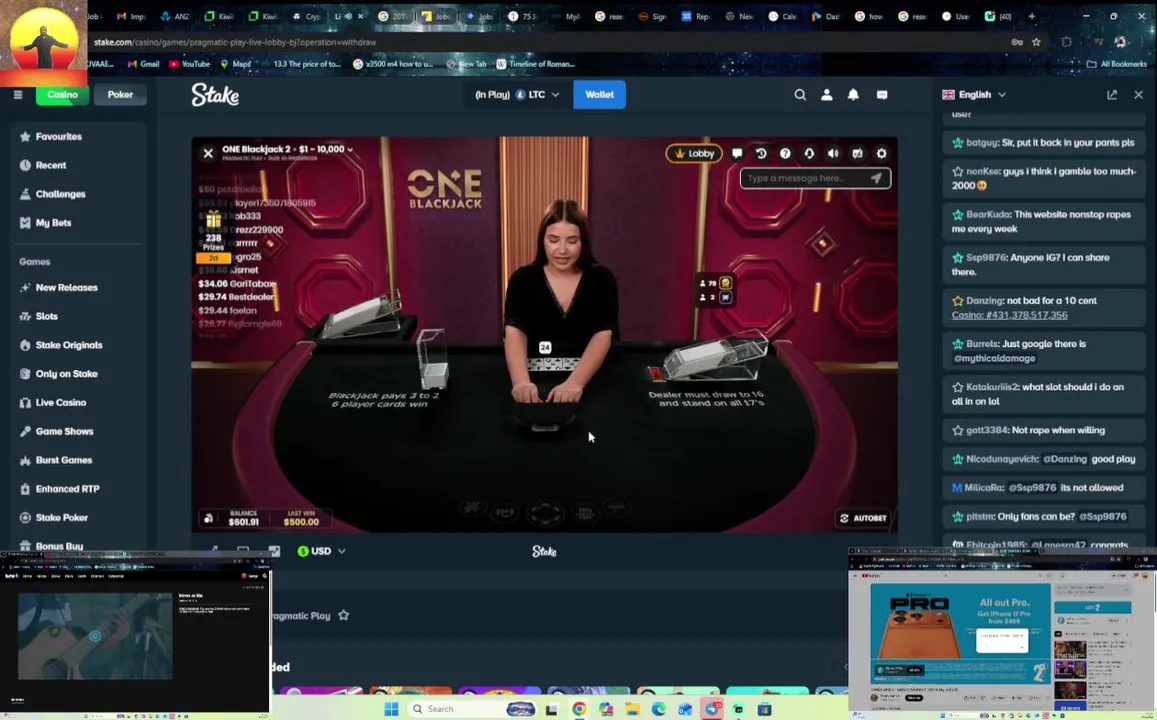Send chat message arrow icon

click(876, 178)
